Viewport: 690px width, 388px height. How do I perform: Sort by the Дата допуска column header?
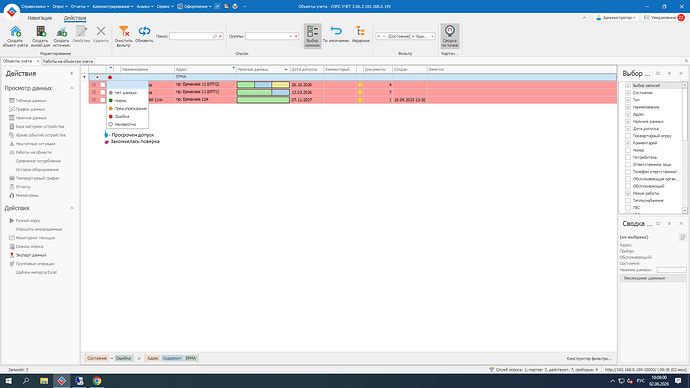coord(307,70)
